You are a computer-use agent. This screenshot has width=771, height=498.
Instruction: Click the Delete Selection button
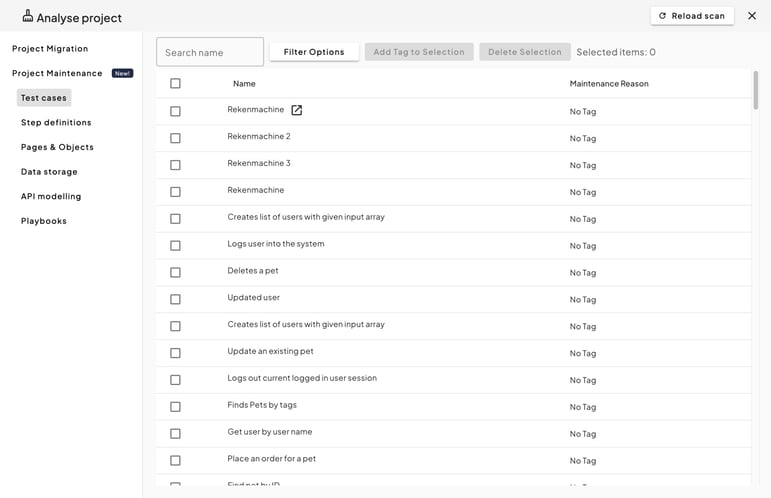coord(525,52)
